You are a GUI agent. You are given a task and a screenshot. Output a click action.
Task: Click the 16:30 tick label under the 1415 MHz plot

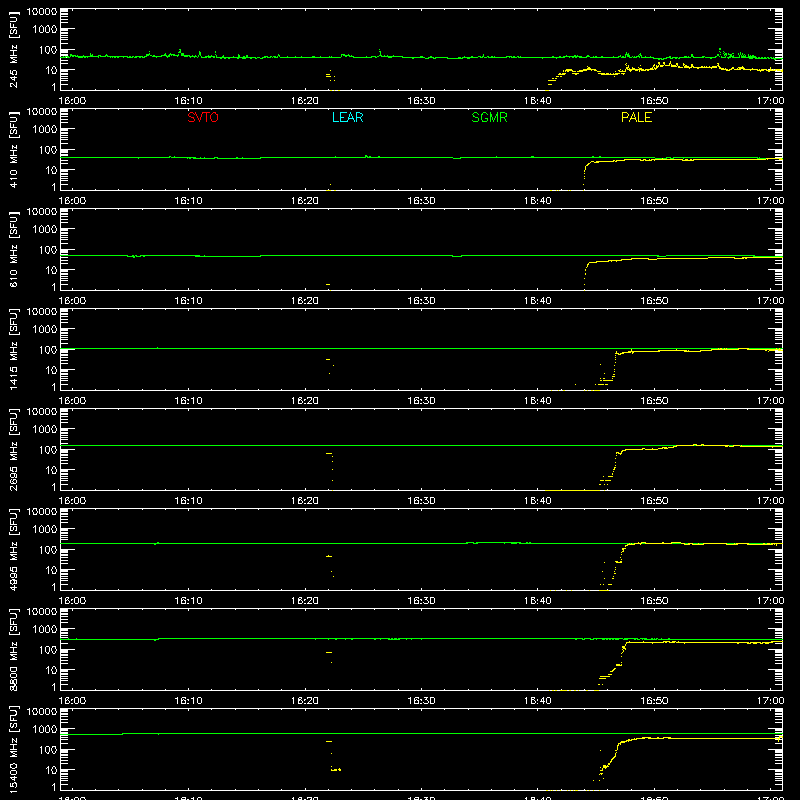[x=421, y=401]
